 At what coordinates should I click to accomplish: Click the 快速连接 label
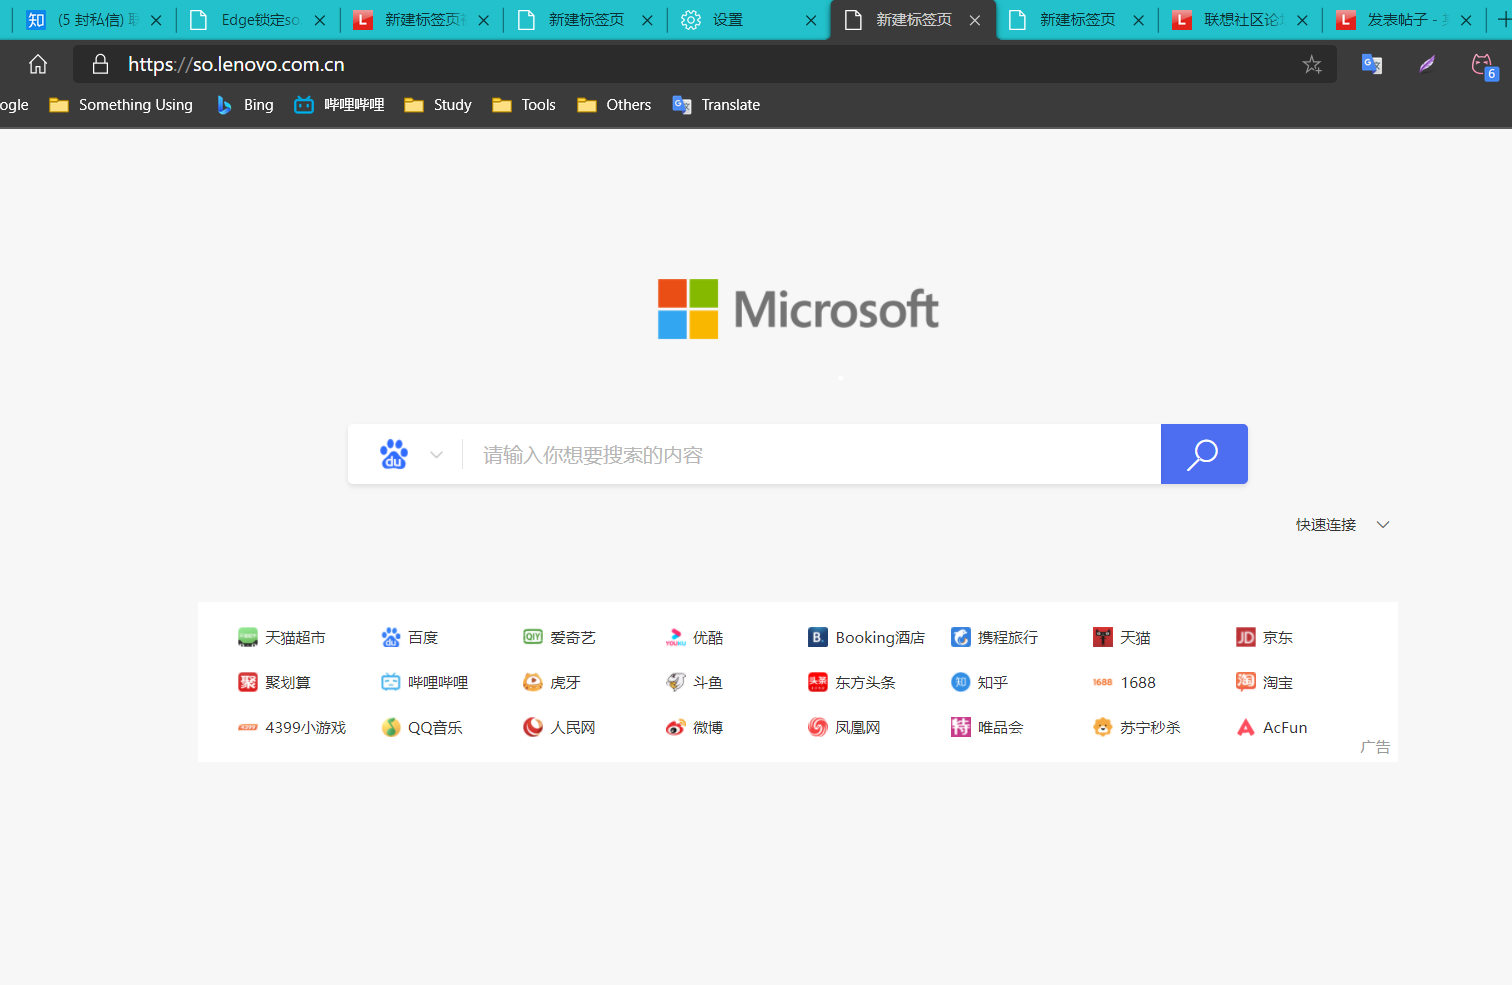(1326, 524)
